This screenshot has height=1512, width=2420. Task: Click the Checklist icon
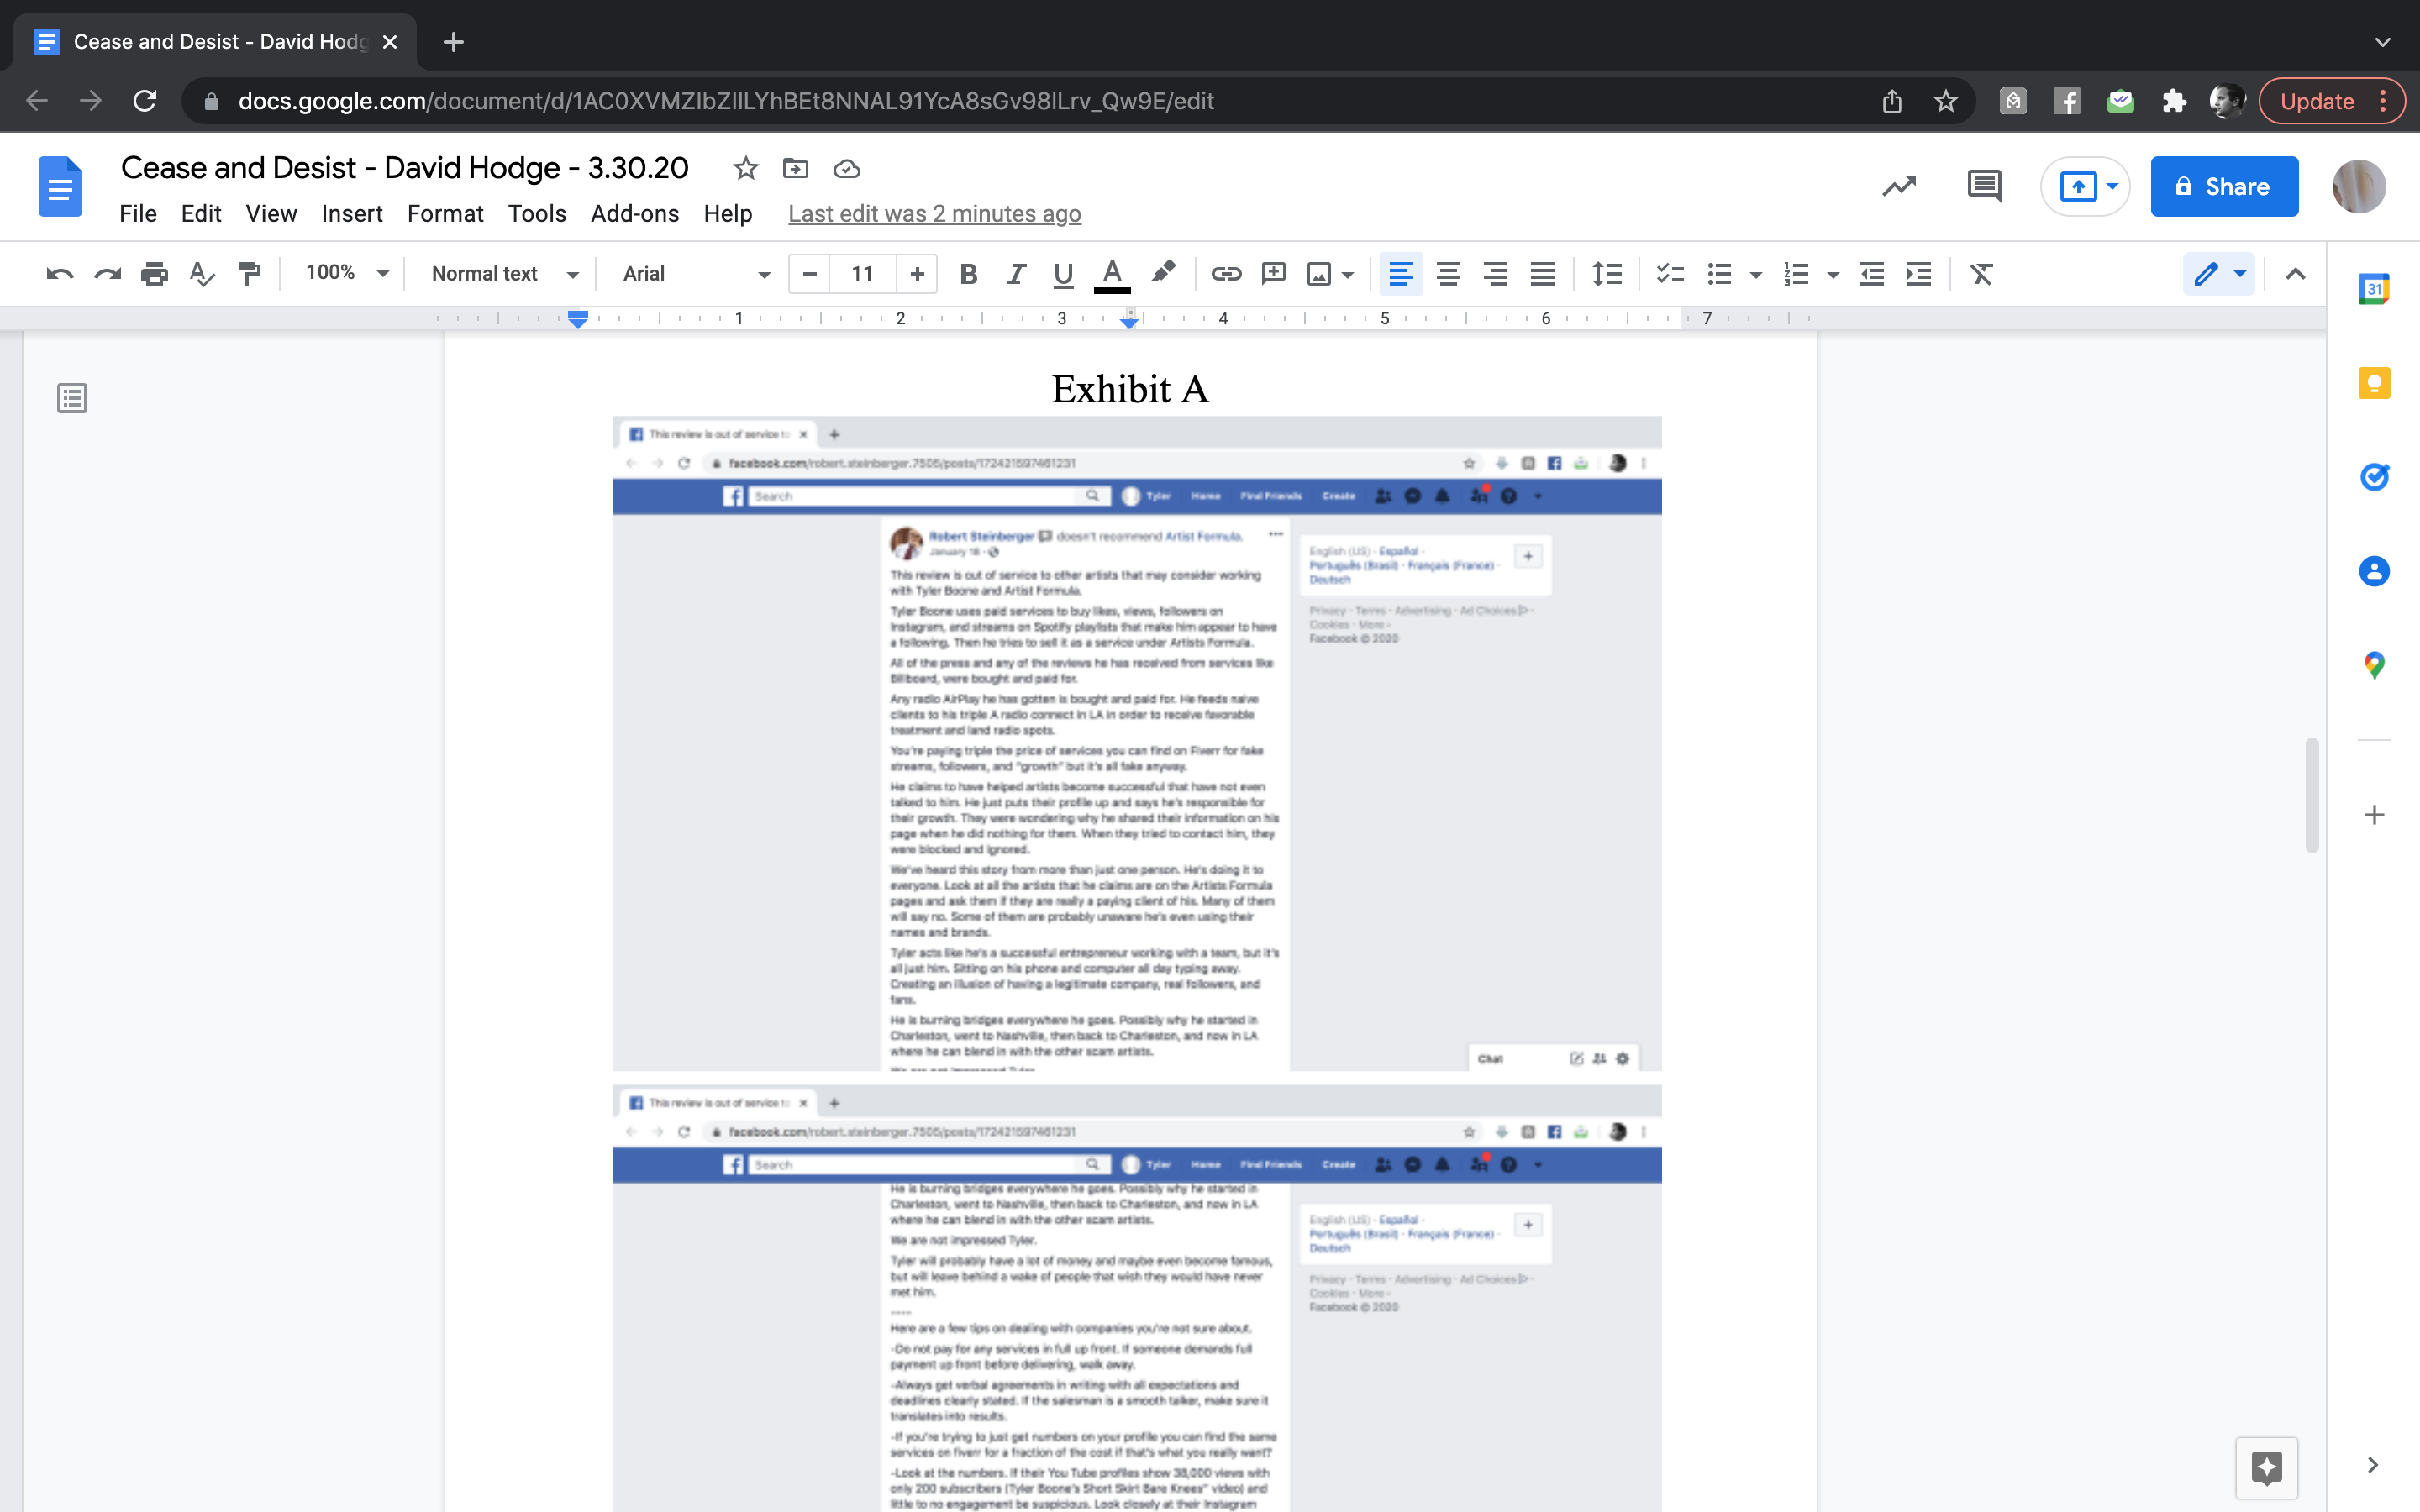pyautogui.click(x=1670, y=274)
